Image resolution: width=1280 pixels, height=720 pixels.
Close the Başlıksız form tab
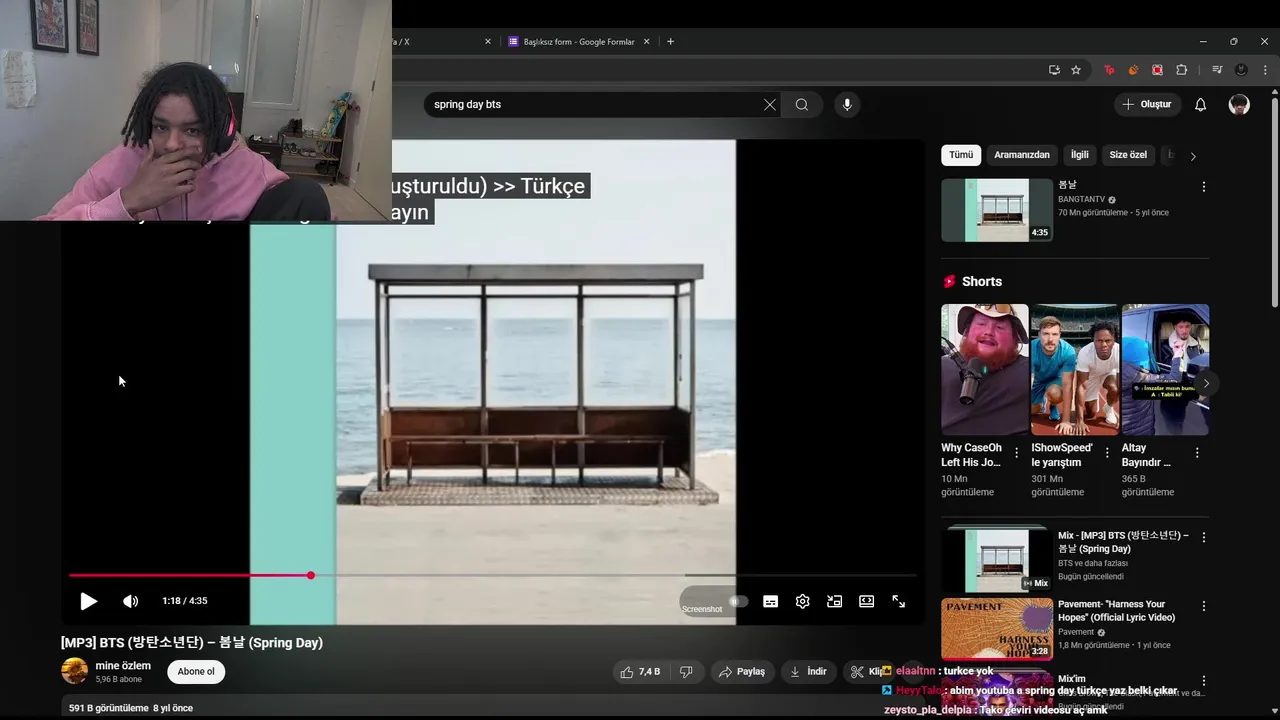pyautogui.click(x=647, y=42)
